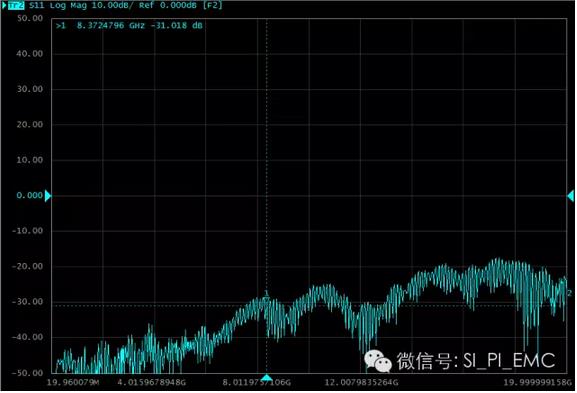
Task: Click the SI_PI_EMC watermark text
Action: point(509,361)
